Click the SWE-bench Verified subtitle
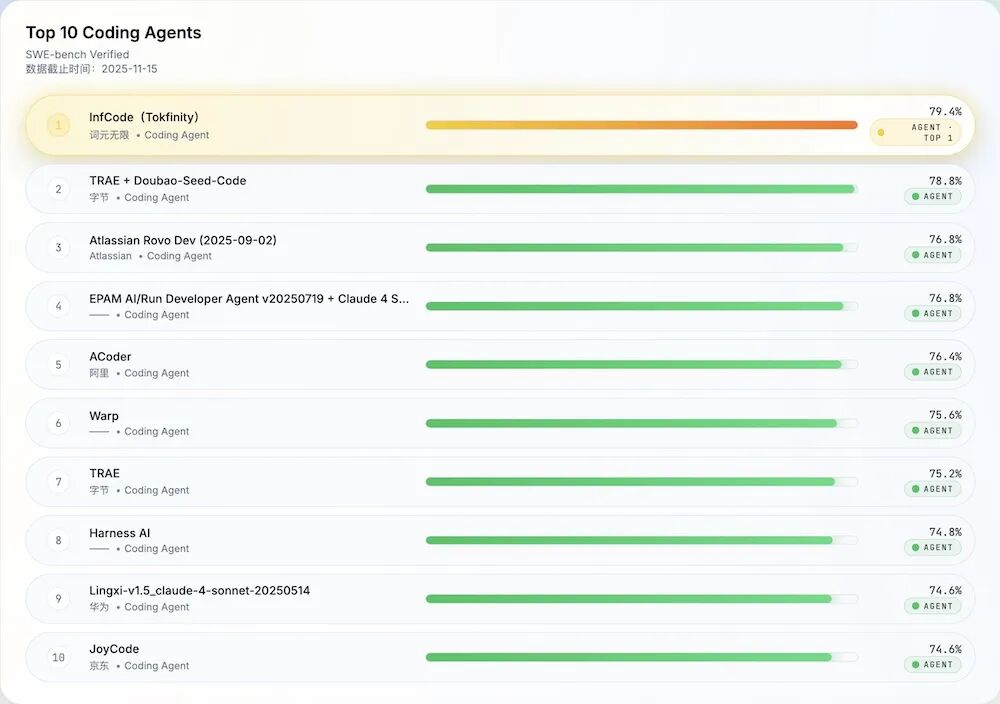This screenshot has width=1000, height=704. 77,54
